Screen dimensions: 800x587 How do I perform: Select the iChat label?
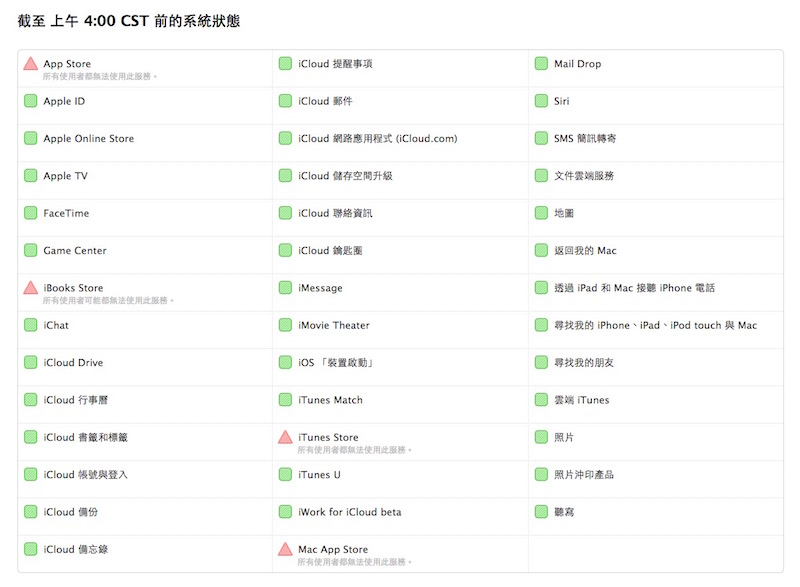(56, 325)
